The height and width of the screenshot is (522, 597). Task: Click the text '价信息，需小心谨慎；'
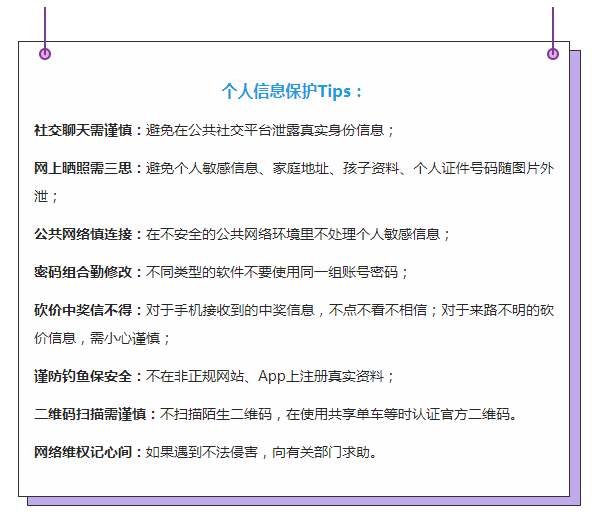point(103,338)
